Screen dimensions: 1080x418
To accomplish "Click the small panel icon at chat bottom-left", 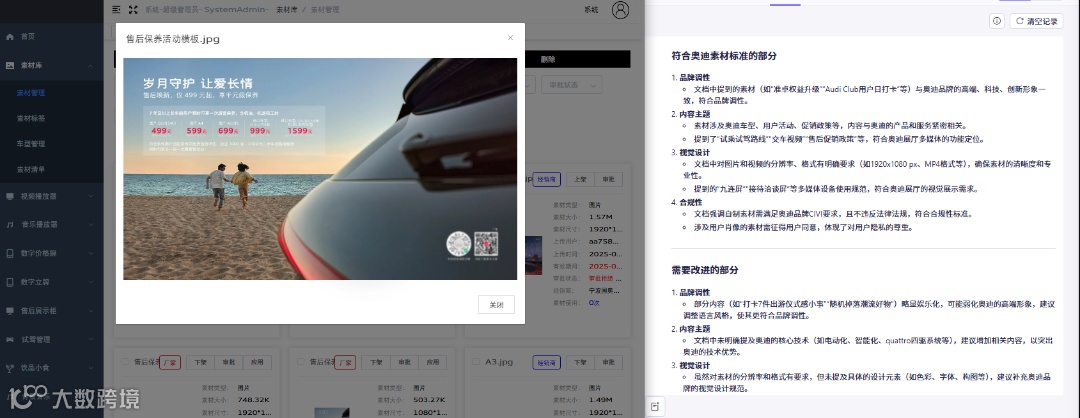I will pos(655,406).
